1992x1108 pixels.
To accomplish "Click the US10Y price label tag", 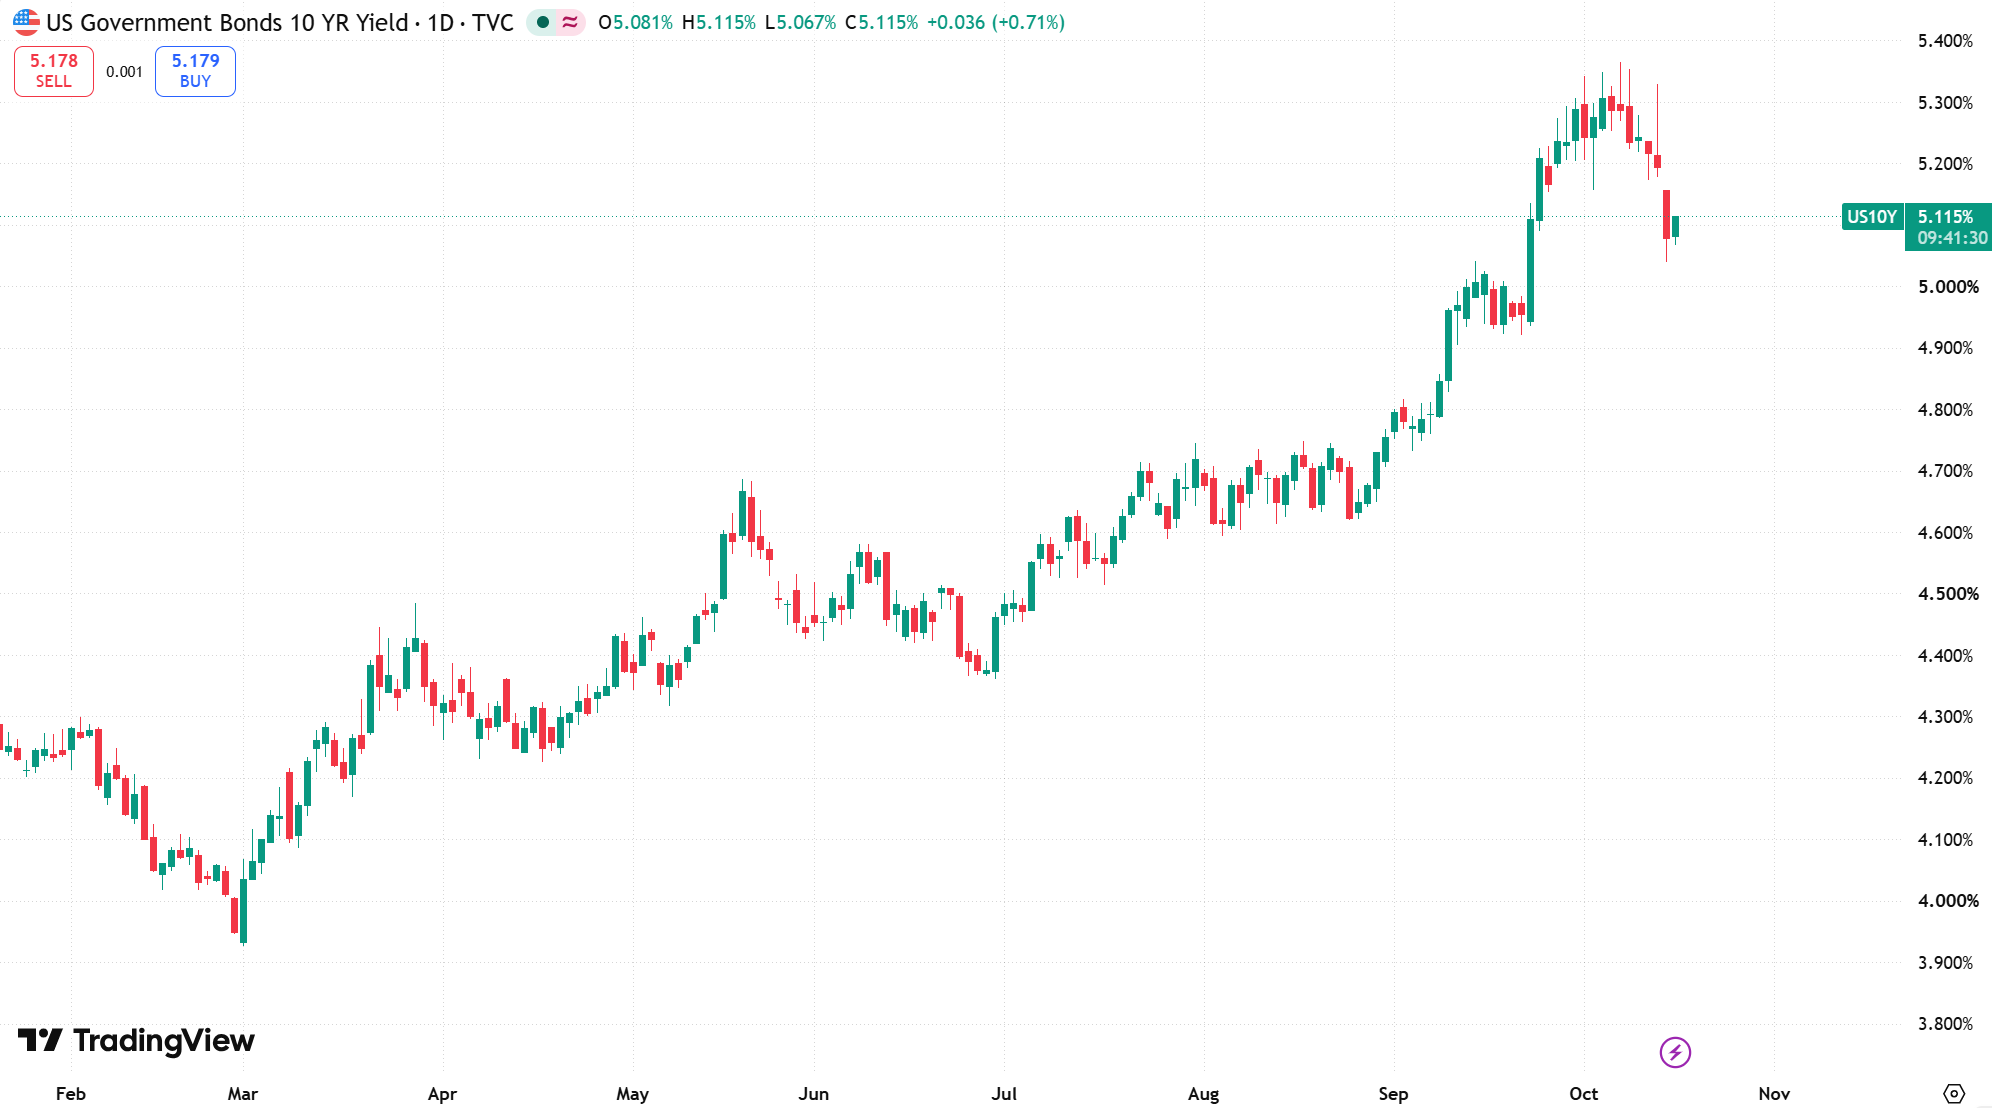I will click(1872, 217).
